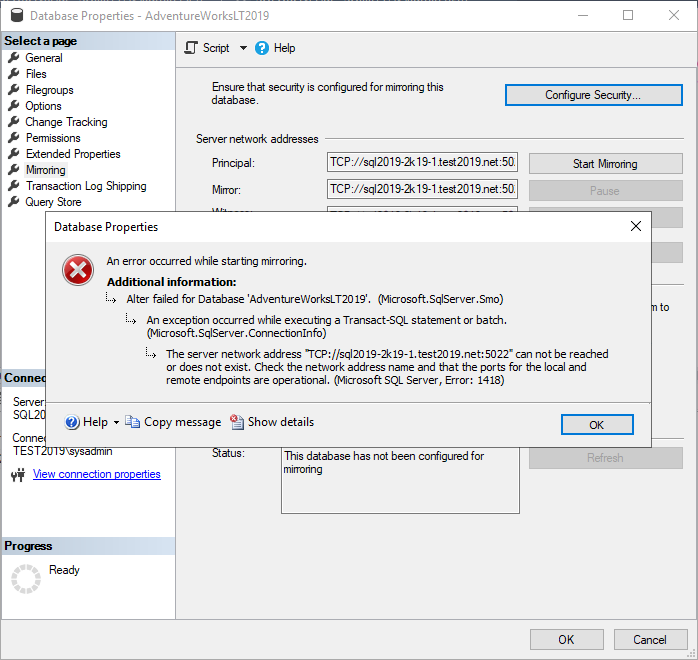Click the Refresh button
698x660 pixels.
(605, 458)
